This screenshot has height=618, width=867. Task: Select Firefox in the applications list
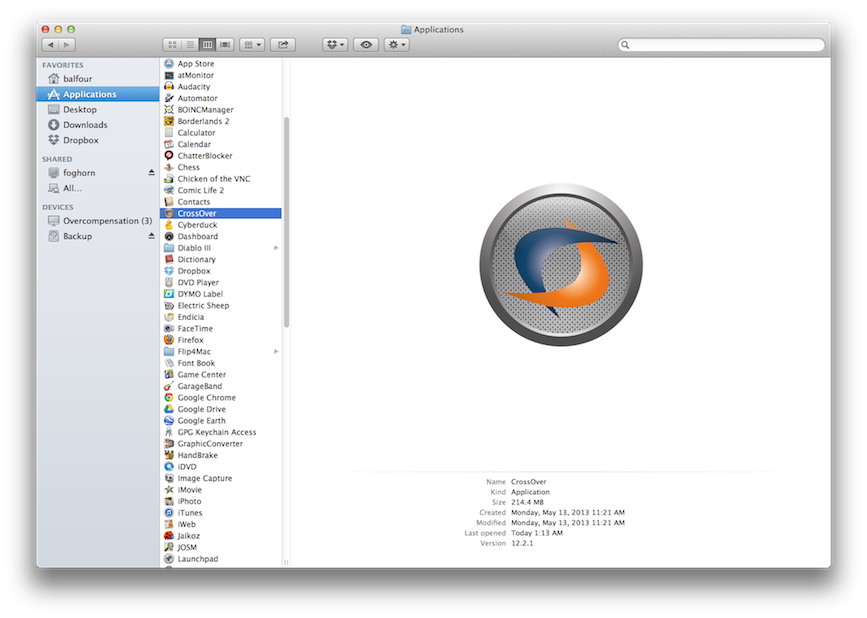[190, 340]
